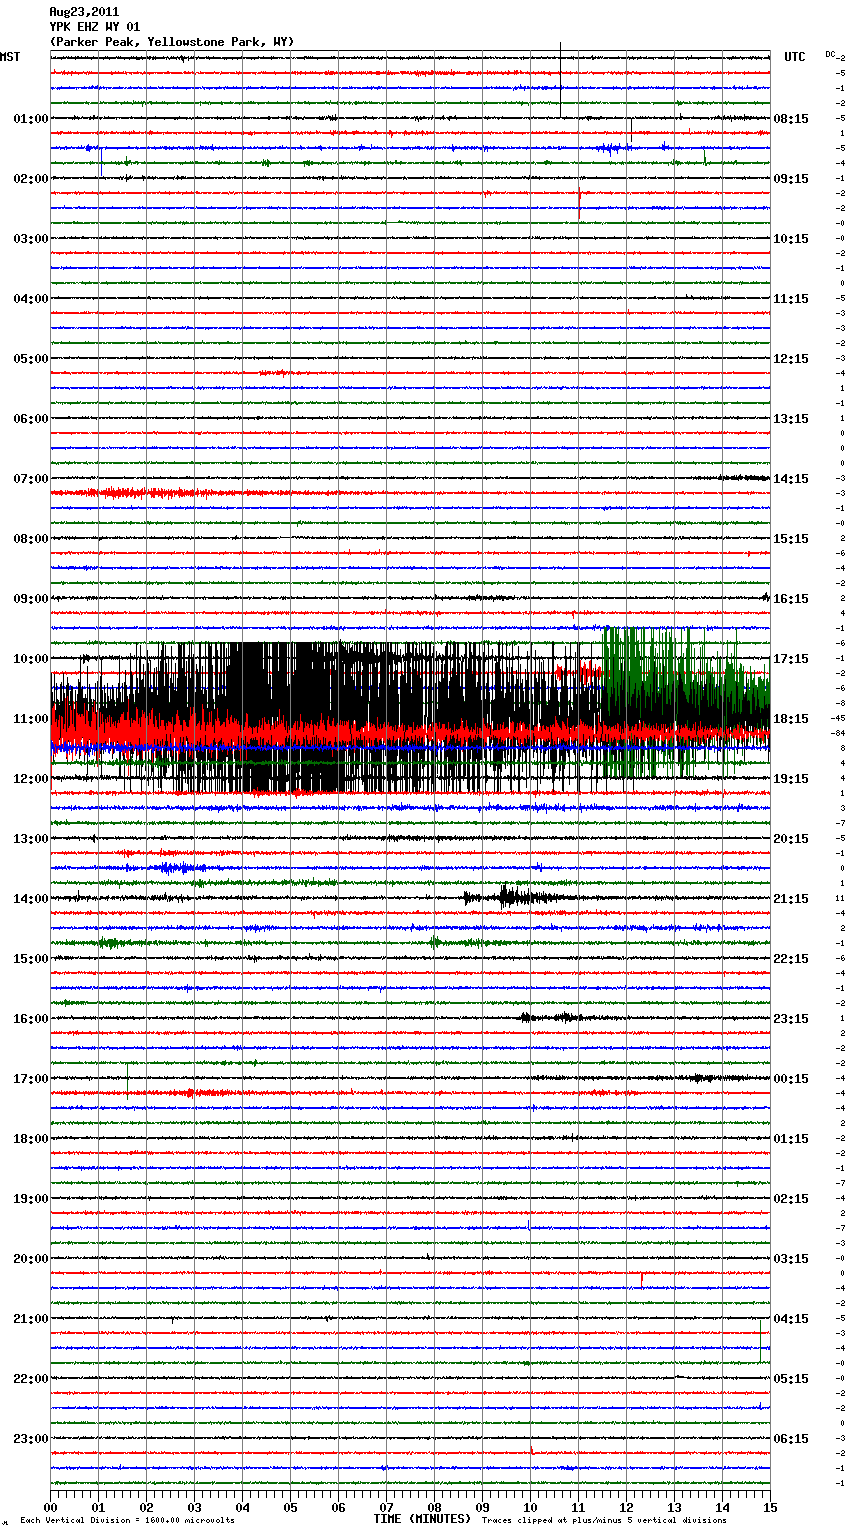Screen dimensions: 850x1534
Task: Click the 05:15 UTC time label
Action: tap(791, 1379)
